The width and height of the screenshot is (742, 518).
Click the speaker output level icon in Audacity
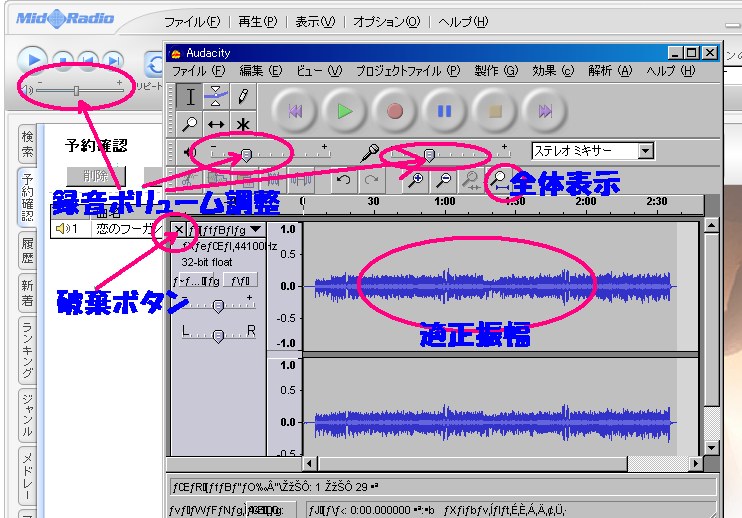pos(190,152)
